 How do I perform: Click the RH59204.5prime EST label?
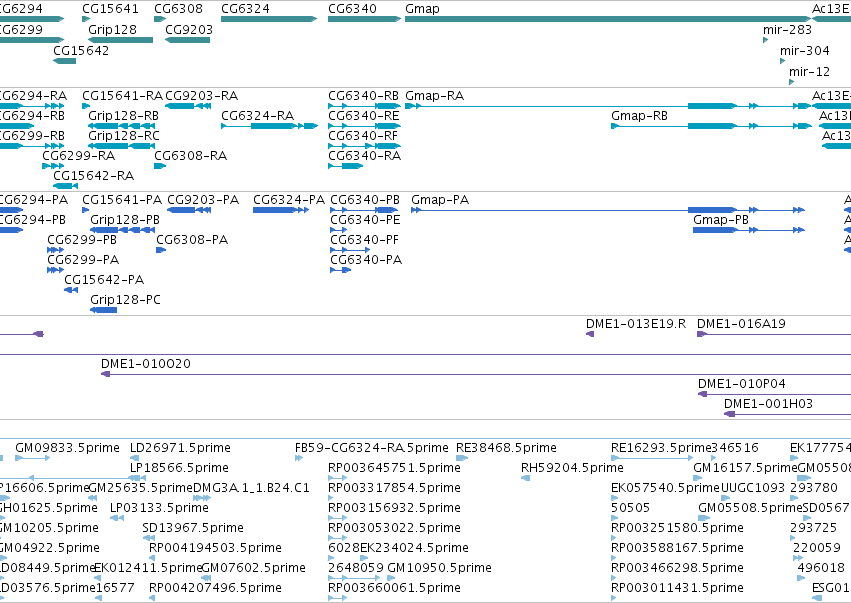coord(572,468)
